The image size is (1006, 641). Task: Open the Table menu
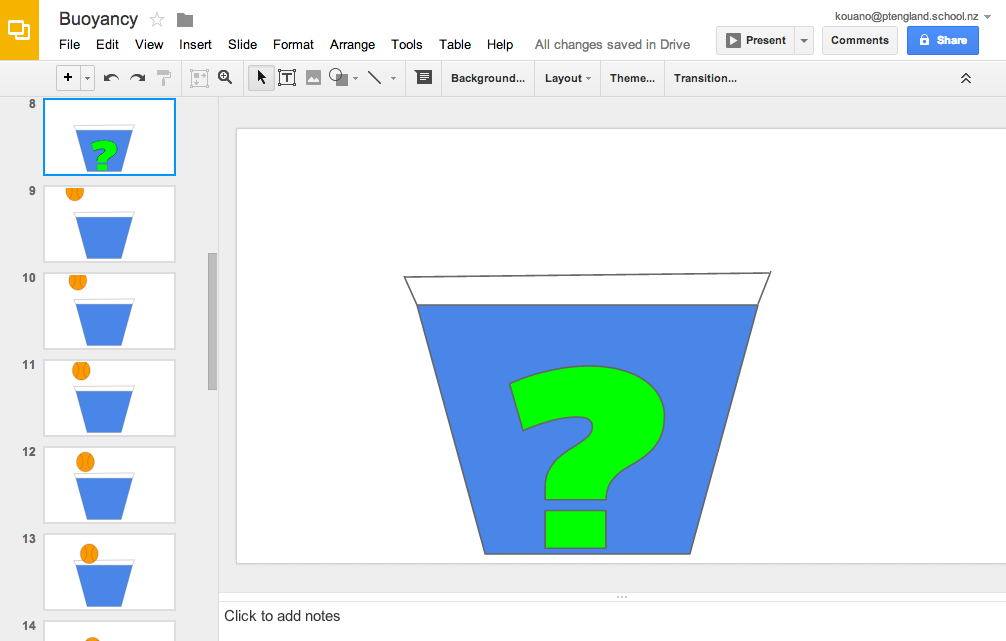tap(455, 44)
